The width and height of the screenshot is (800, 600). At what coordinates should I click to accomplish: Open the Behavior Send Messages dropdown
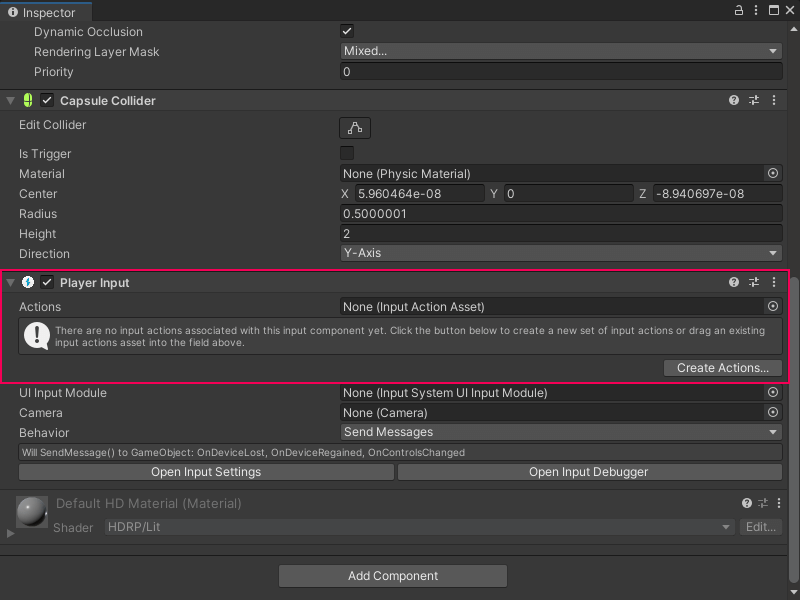point(560,432)
